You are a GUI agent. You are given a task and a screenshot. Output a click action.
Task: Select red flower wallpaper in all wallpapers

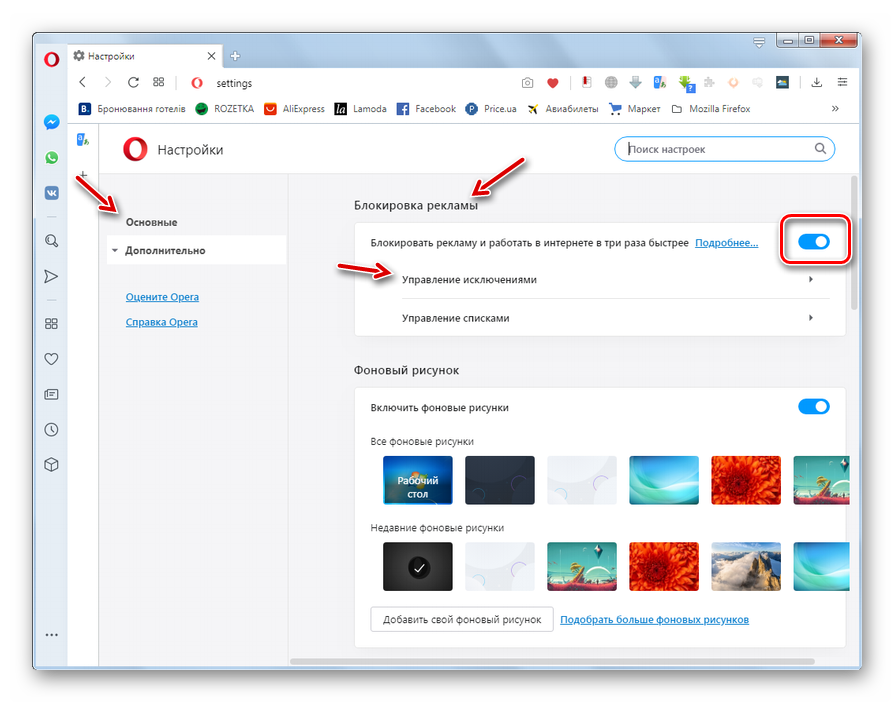746,480
